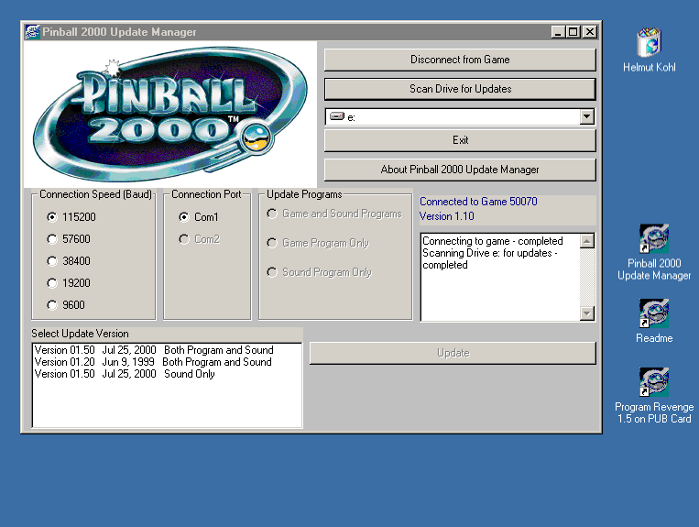The width and height of the screenshot is (699, 527).
Task: Click the Pinball 2000 logo image
Action: (x=170, y=114)
